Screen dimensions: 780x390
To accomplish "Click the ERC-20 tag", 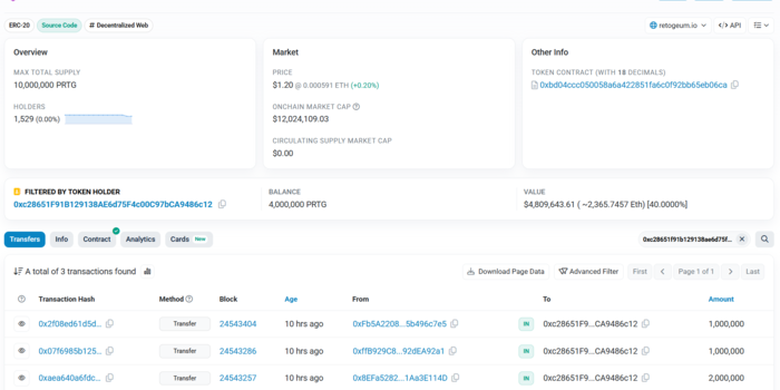I will click(x=19, y=25).
